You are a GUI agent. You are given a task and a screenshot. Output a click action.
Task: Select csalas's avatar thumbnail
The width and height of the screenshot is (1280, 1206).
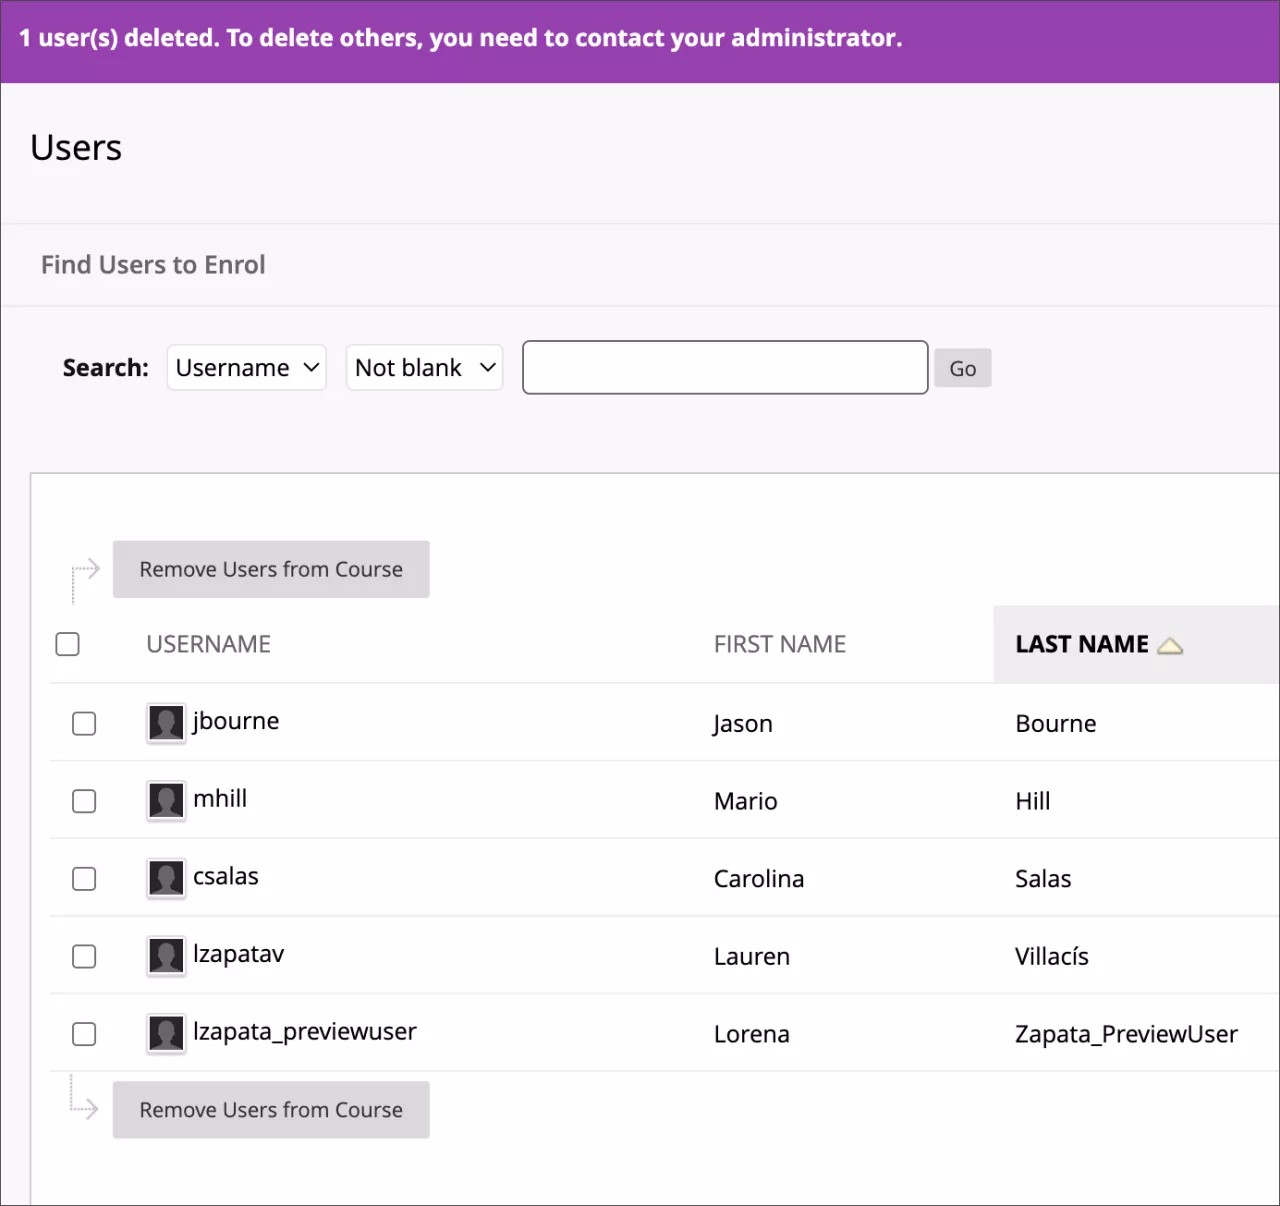tap(165, 878)
